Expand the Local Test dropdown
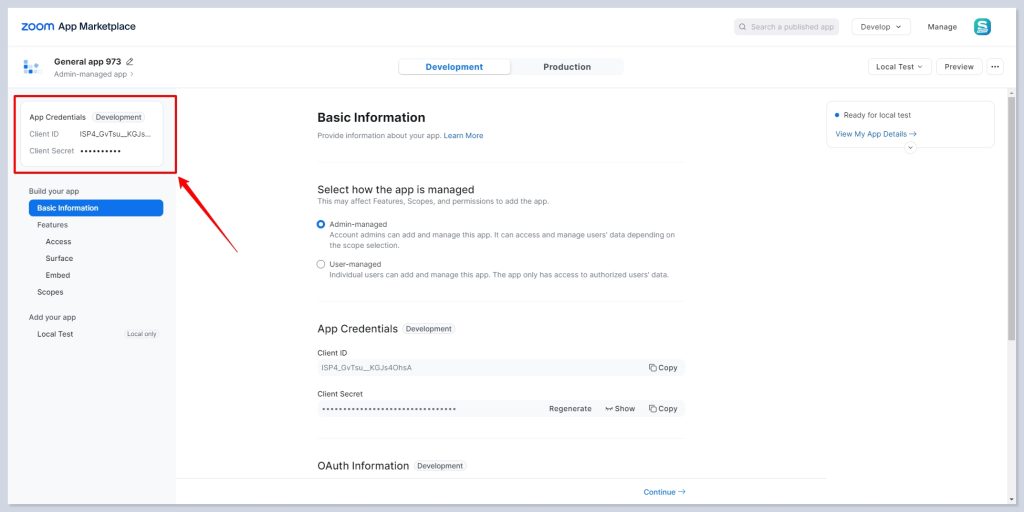Viewport: 1024px width, 512px height. coord(900,67)
